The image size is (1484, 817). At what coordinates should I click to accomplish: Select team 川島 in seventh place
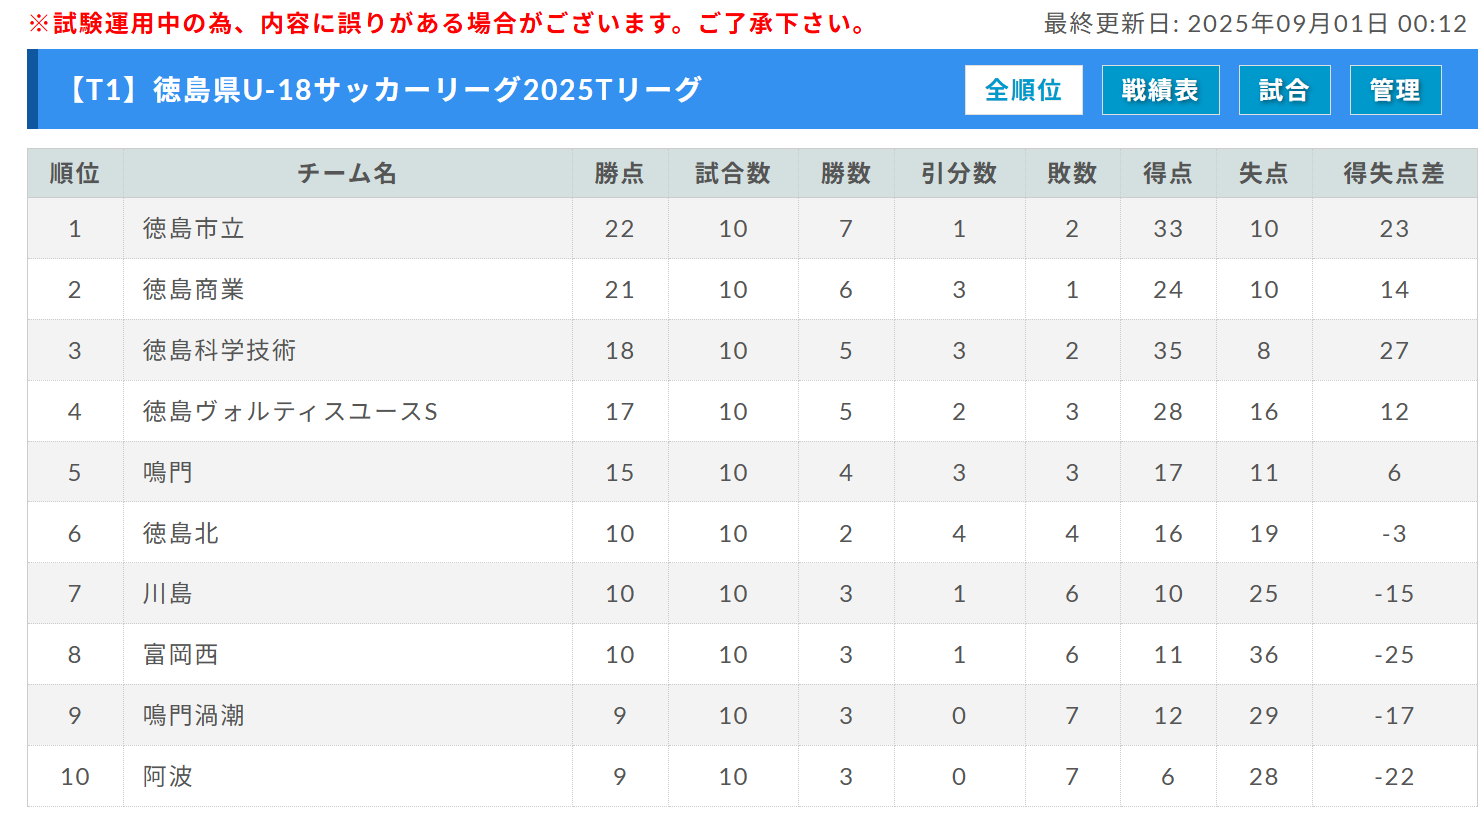click(168, 594)
